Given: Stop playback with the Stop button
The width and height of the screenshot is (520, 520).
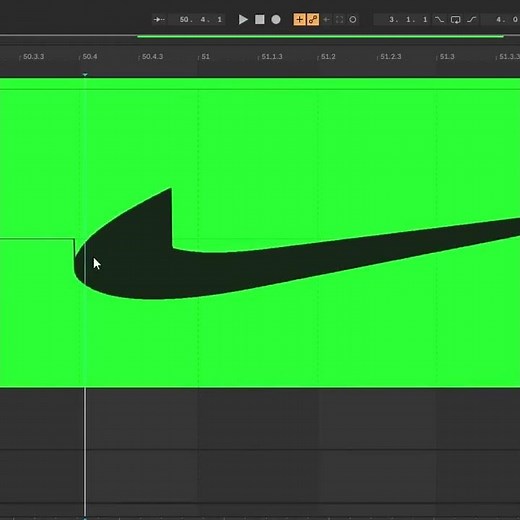Looking at the screenshot, I should pyautogui.click(x=260, y=20).
